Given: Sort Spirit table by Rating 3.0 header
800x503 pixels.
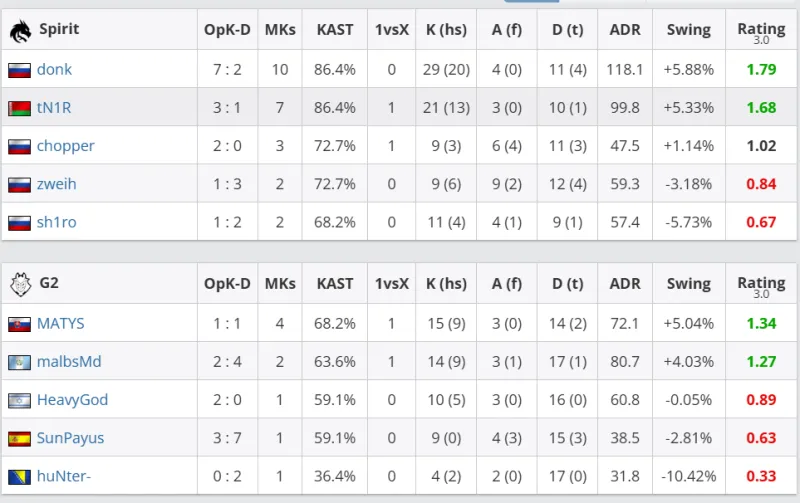Looking at the screenshot, I should pyautogui.click(x=761, y=32).
